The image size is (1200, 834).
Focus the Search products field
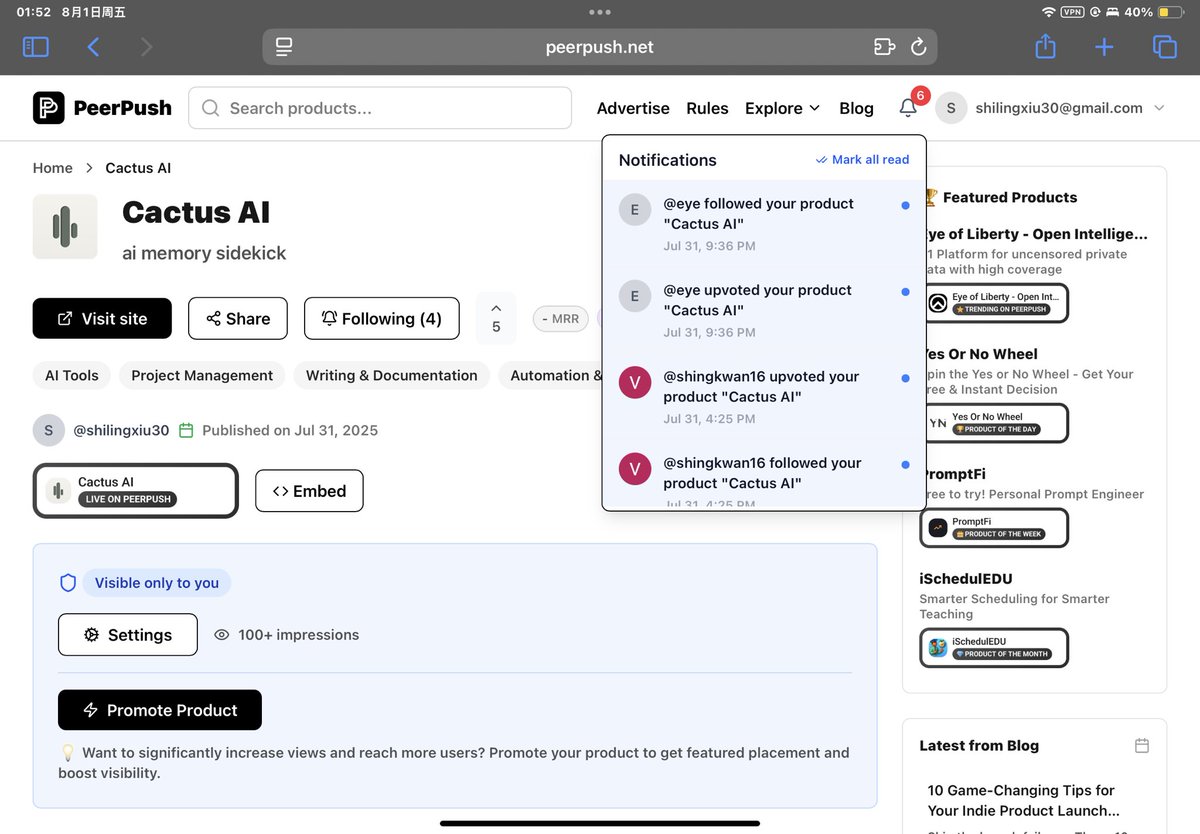(x=380, y=108)
